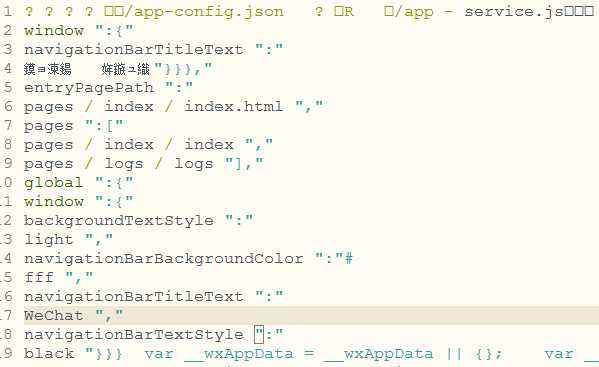Click the highlighted WeChat text line

(311, 315)
